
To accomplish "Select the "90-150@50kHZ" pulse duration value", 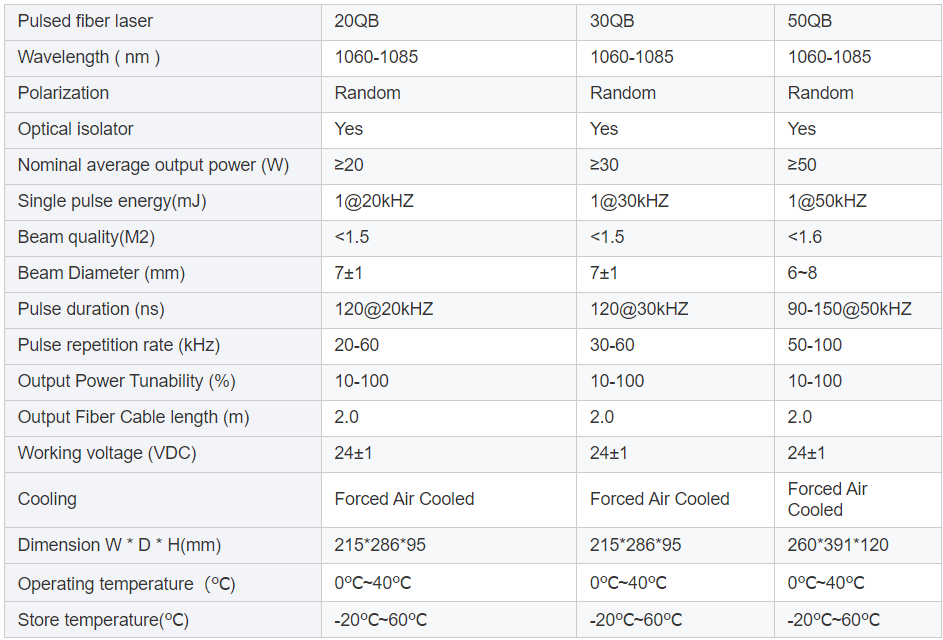I will pos(850,309).
